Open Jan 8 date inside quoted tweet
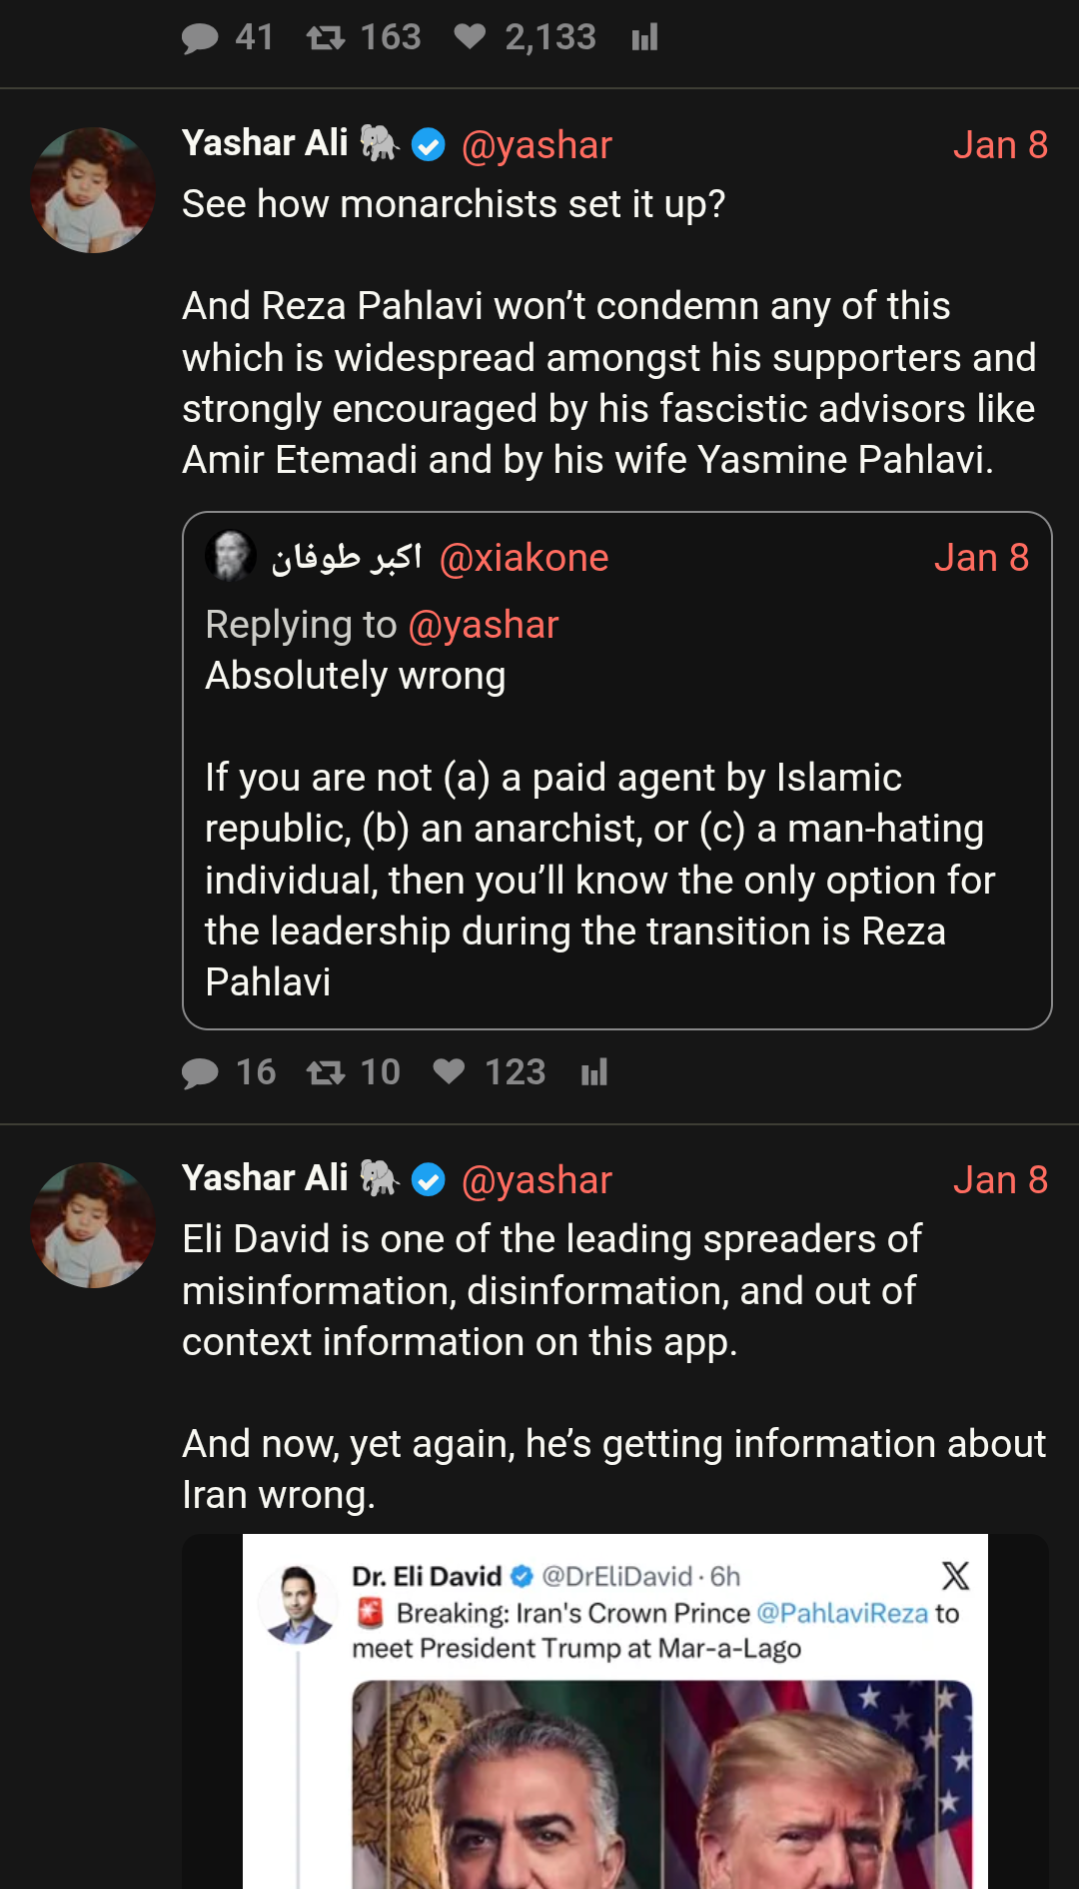The image size is (1079, 1889). click(981, 558)
